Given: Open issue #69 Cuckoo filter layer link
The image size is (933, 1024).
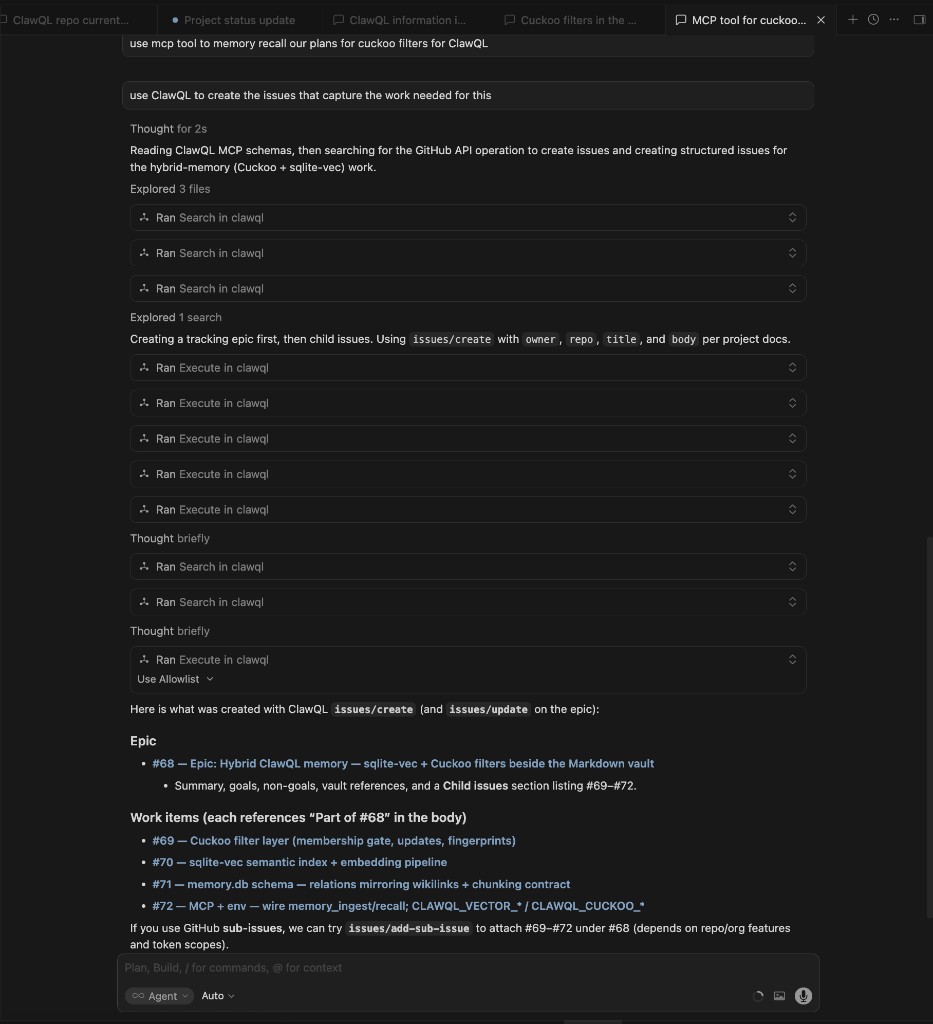Looking at the screenshot, I should (334, 841).
